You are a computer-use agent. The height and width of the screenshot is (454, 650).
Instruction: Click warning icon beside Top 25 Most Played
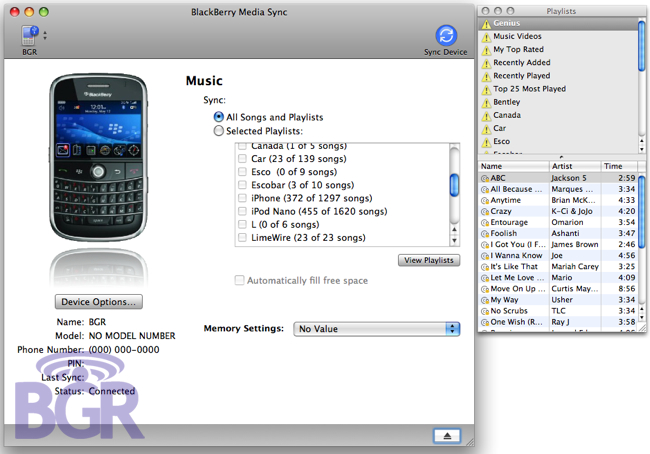tap(486, 90)
